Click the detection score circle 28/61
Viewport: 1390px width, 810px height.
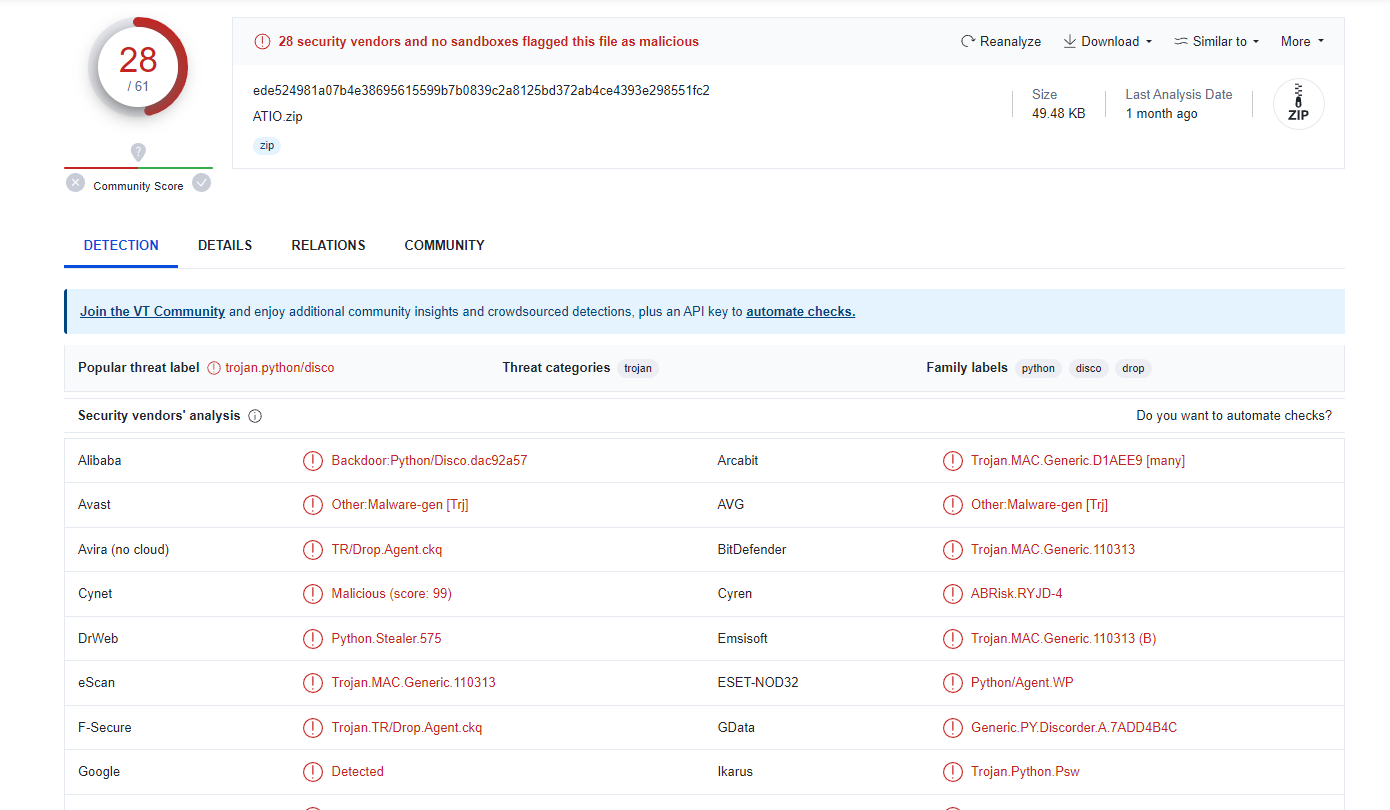(x=138, y=67)
